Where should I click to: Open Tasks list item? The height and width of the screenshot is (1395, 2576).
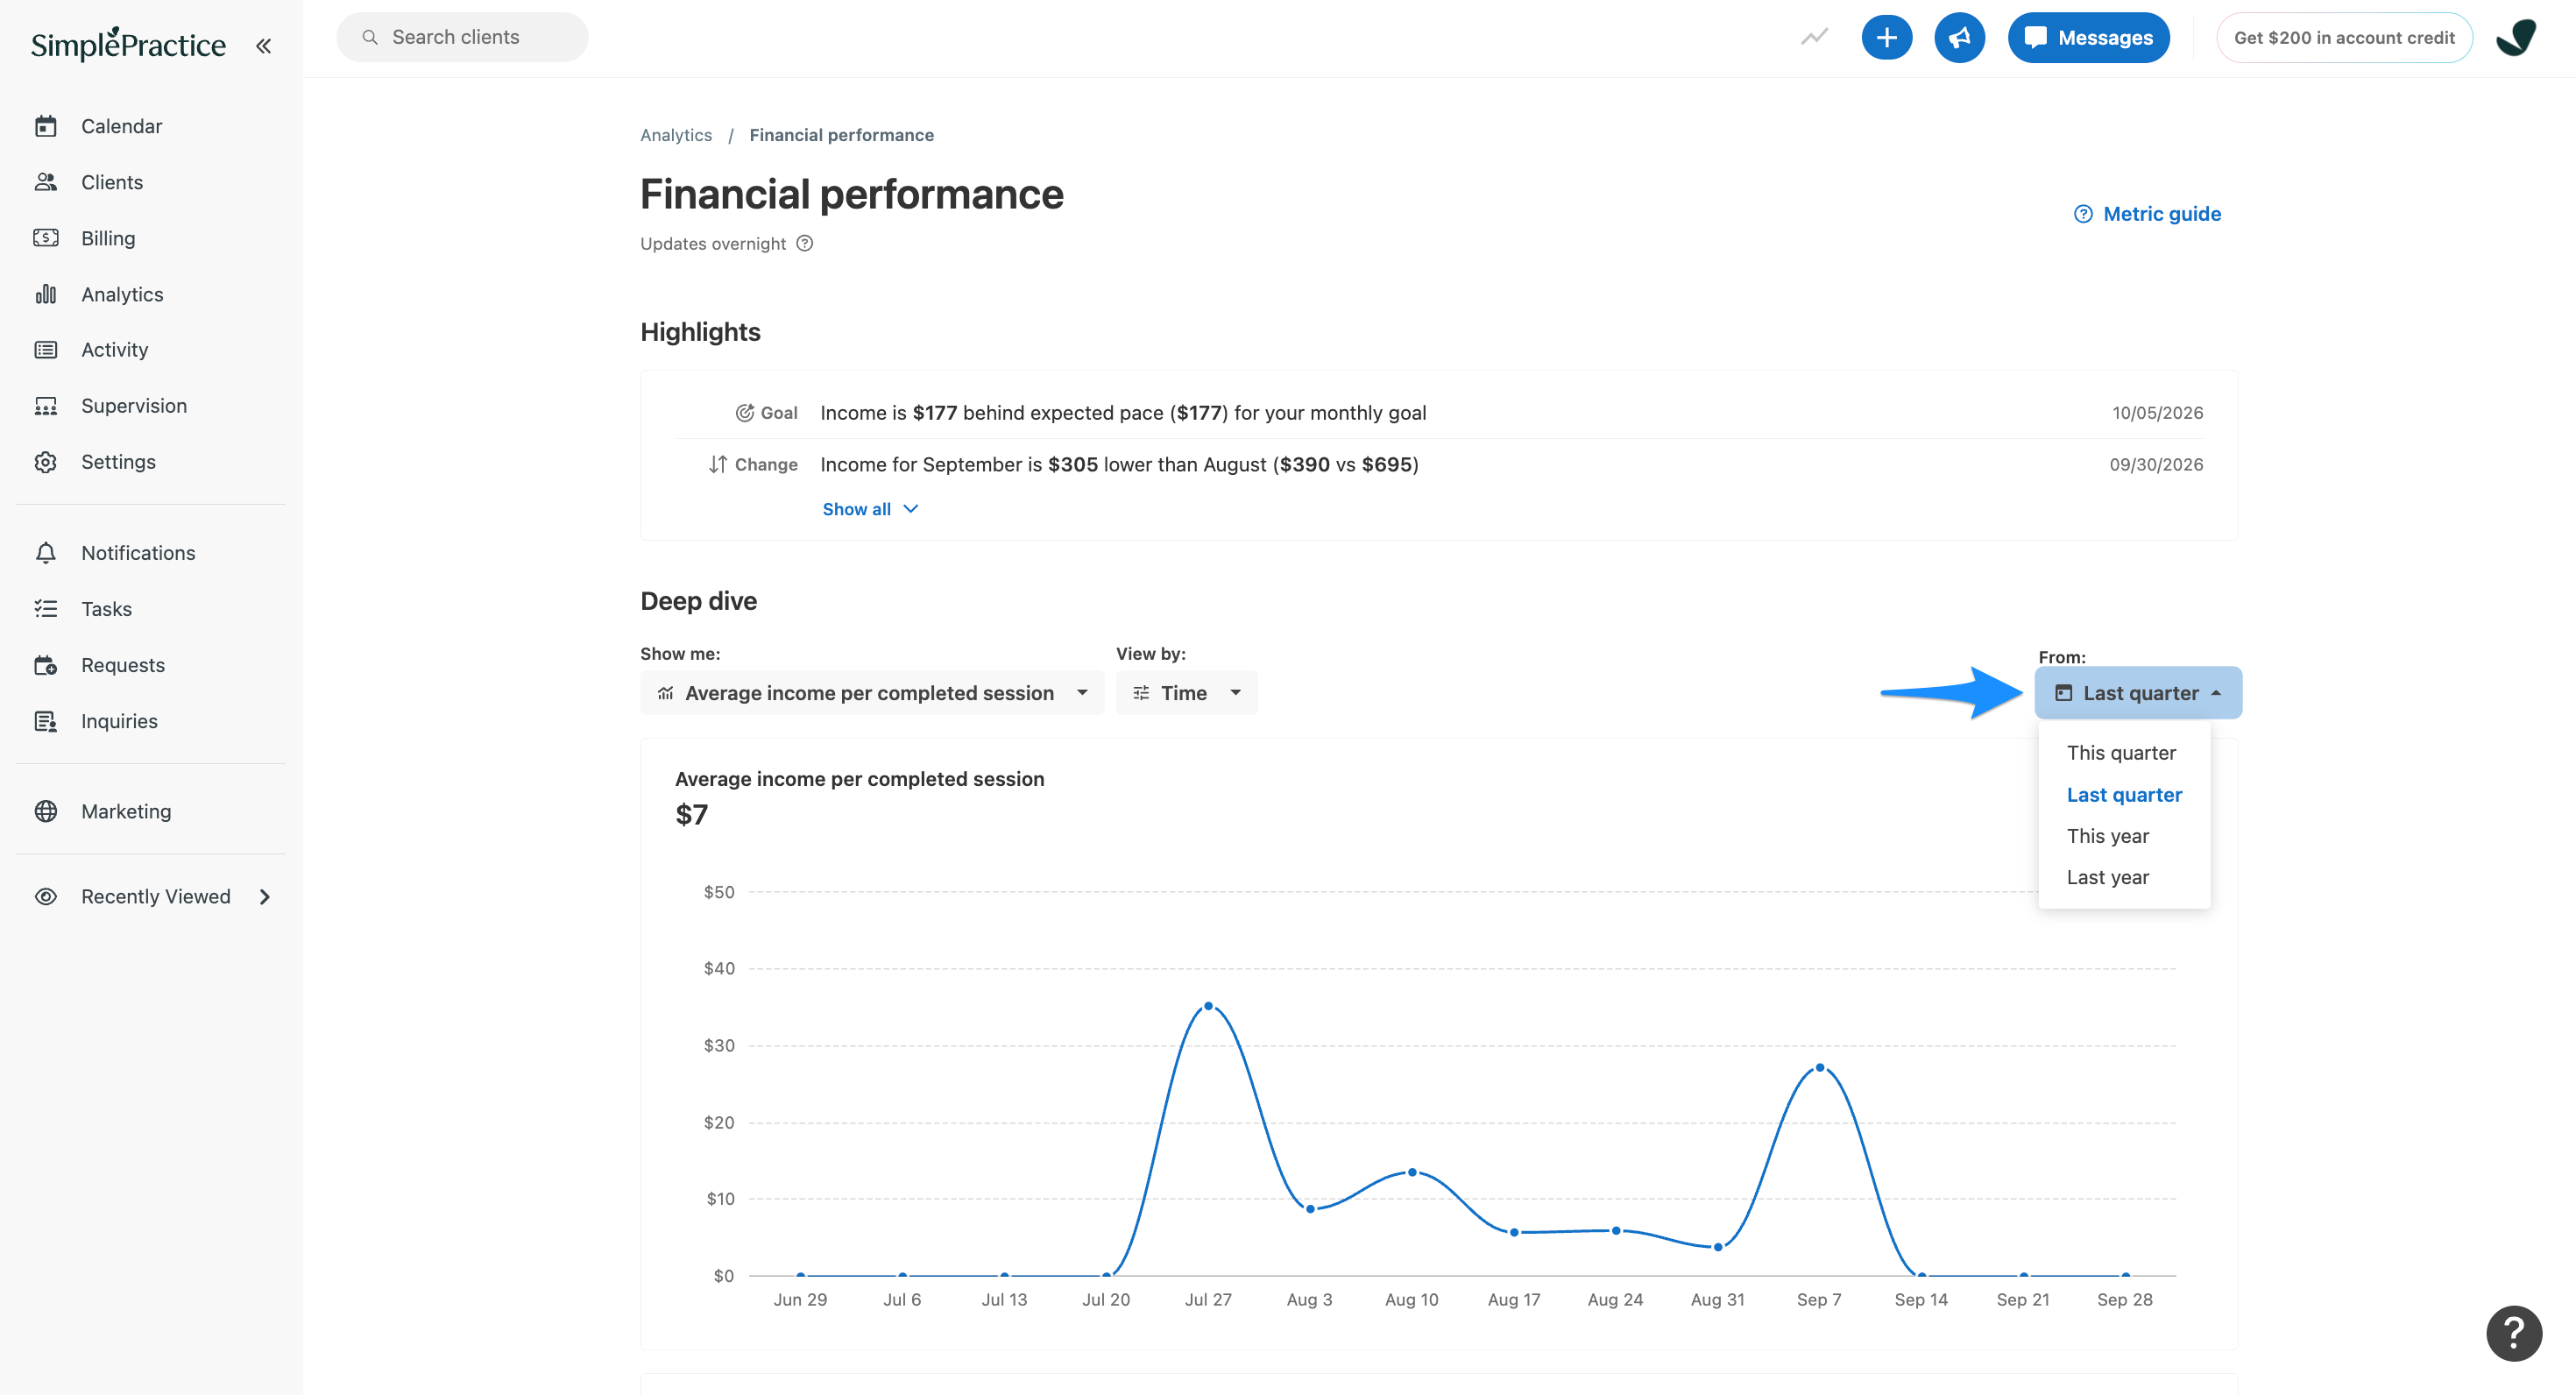click(x=106, y=609)
